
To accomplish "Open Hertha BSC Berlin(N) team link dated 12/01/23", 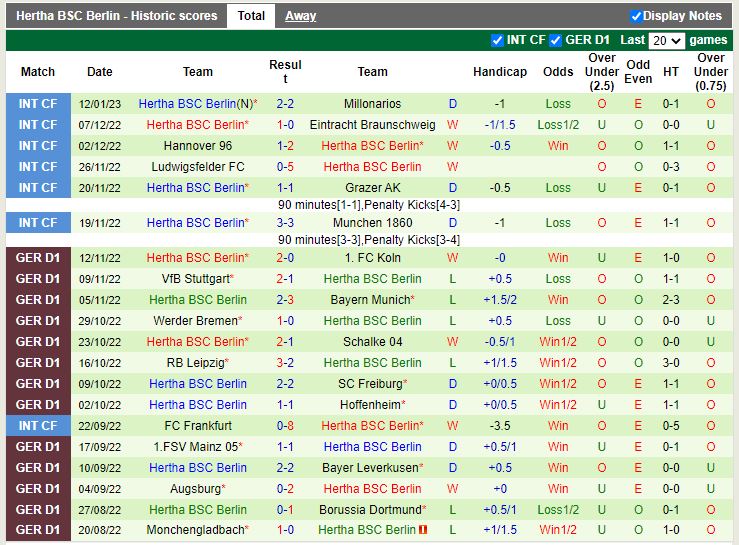I will tap(198, 104).
